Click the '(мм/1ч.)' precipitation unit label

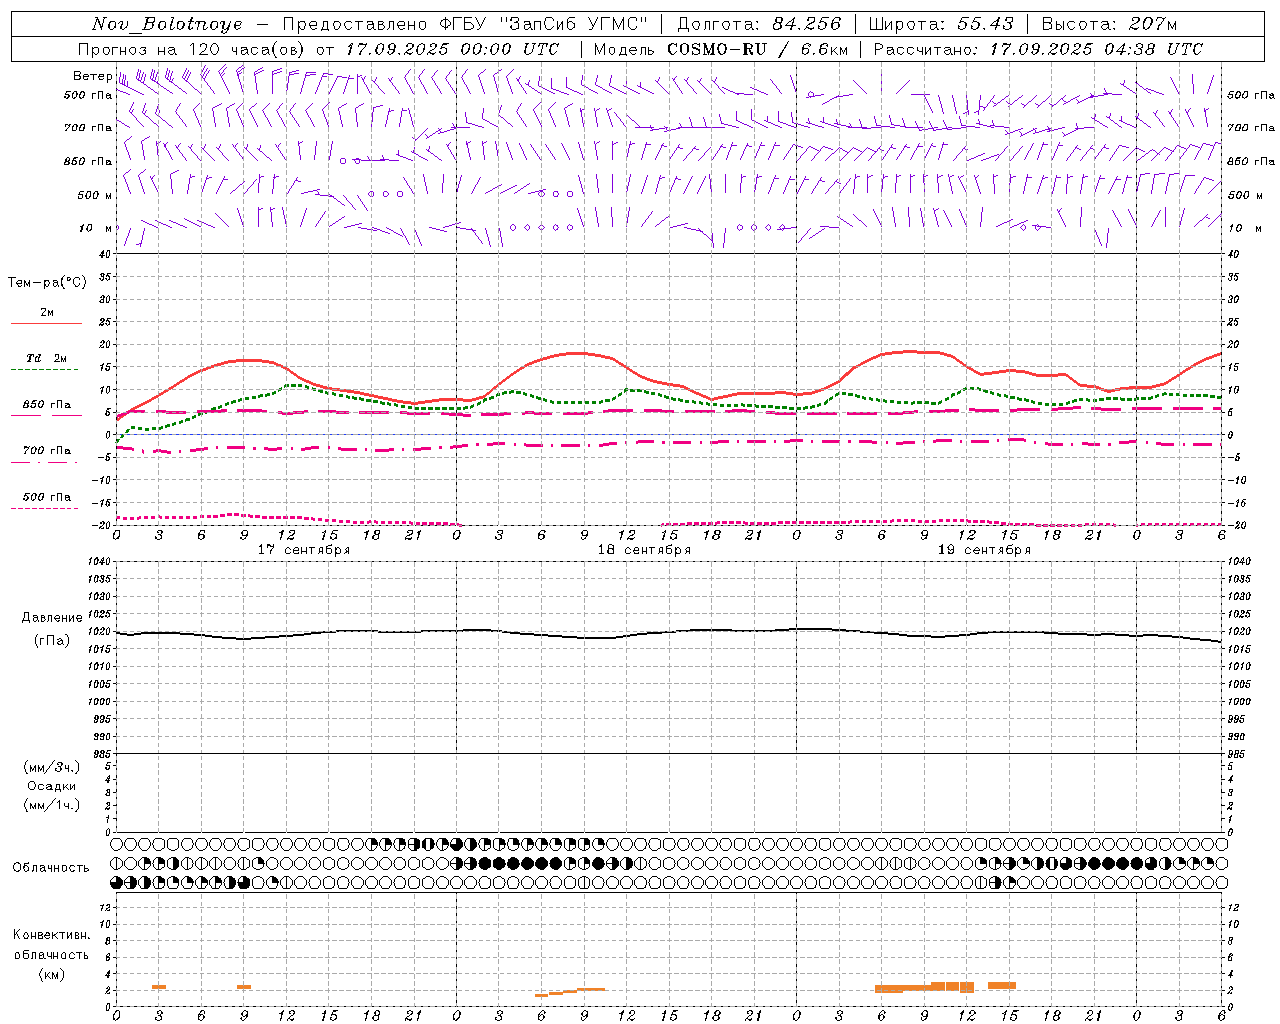[x=51, y=805]
